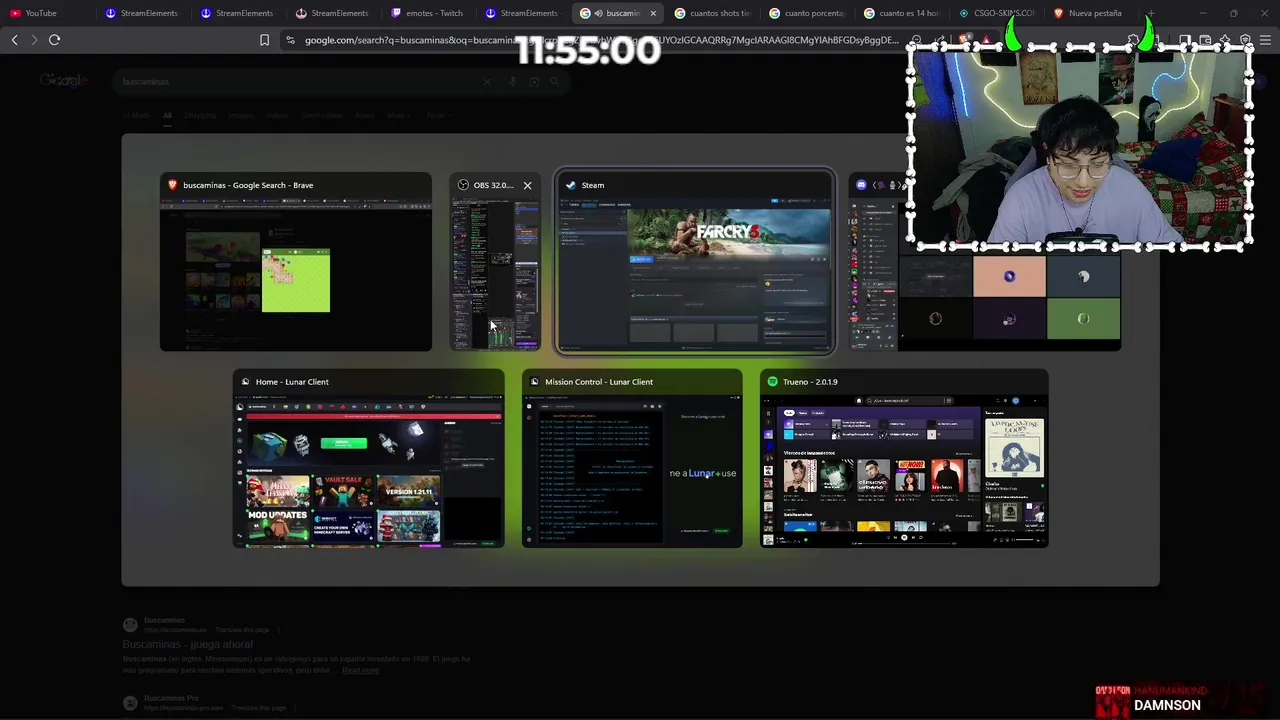Viewport: 1280px width, 720px height.
Task: Switch to the Steam window thumbnail
Action: [695, 261]
